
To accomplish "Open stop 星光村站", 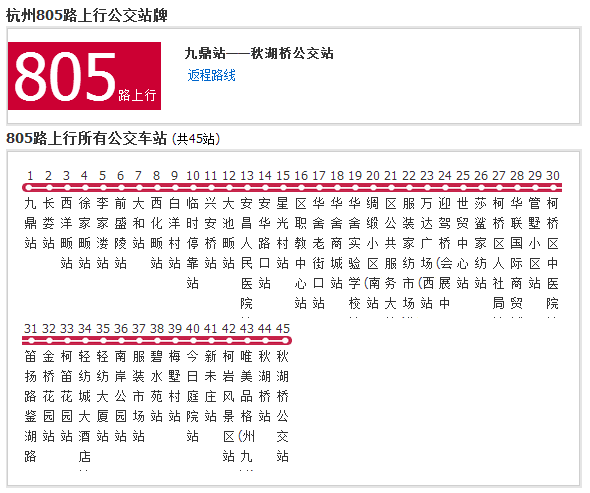I will point(283,233).
